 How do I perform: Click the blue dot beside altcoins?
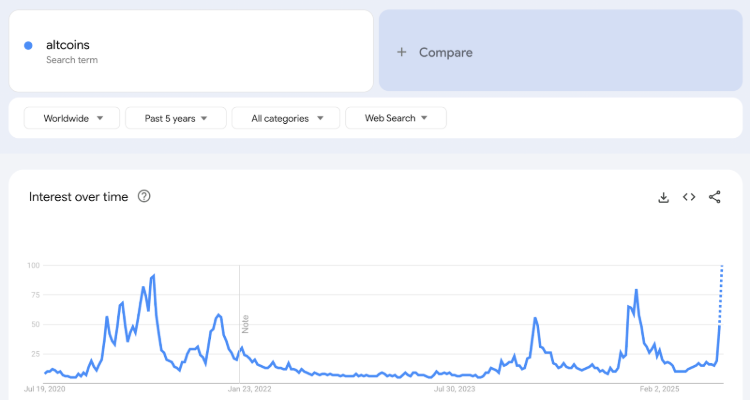click(x=28, y=45)
